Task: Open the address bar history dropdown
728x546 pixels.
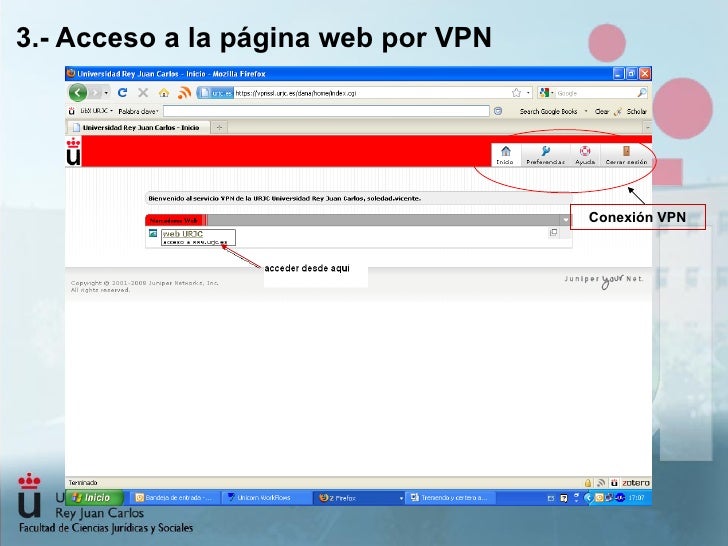Action: pos(528,93)
